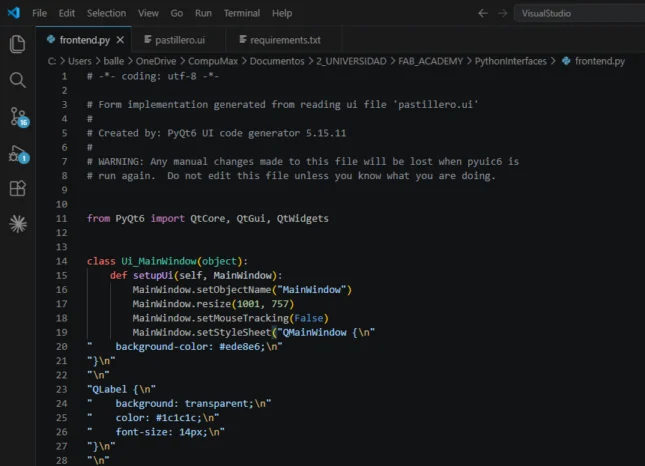Go forward with the right arrow
This screenshot has height=466, width=645.
[502, 13]
